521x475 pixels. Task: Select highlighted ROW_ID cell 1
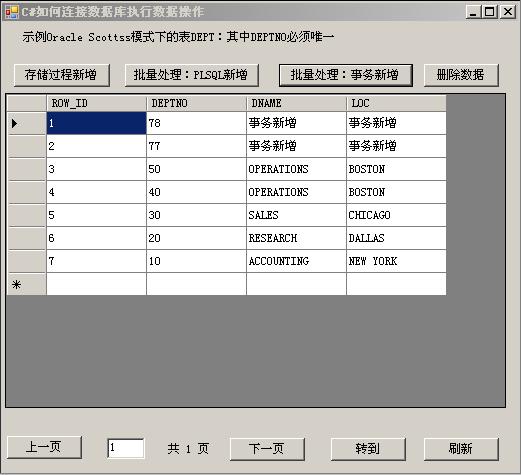coord(96,123)
